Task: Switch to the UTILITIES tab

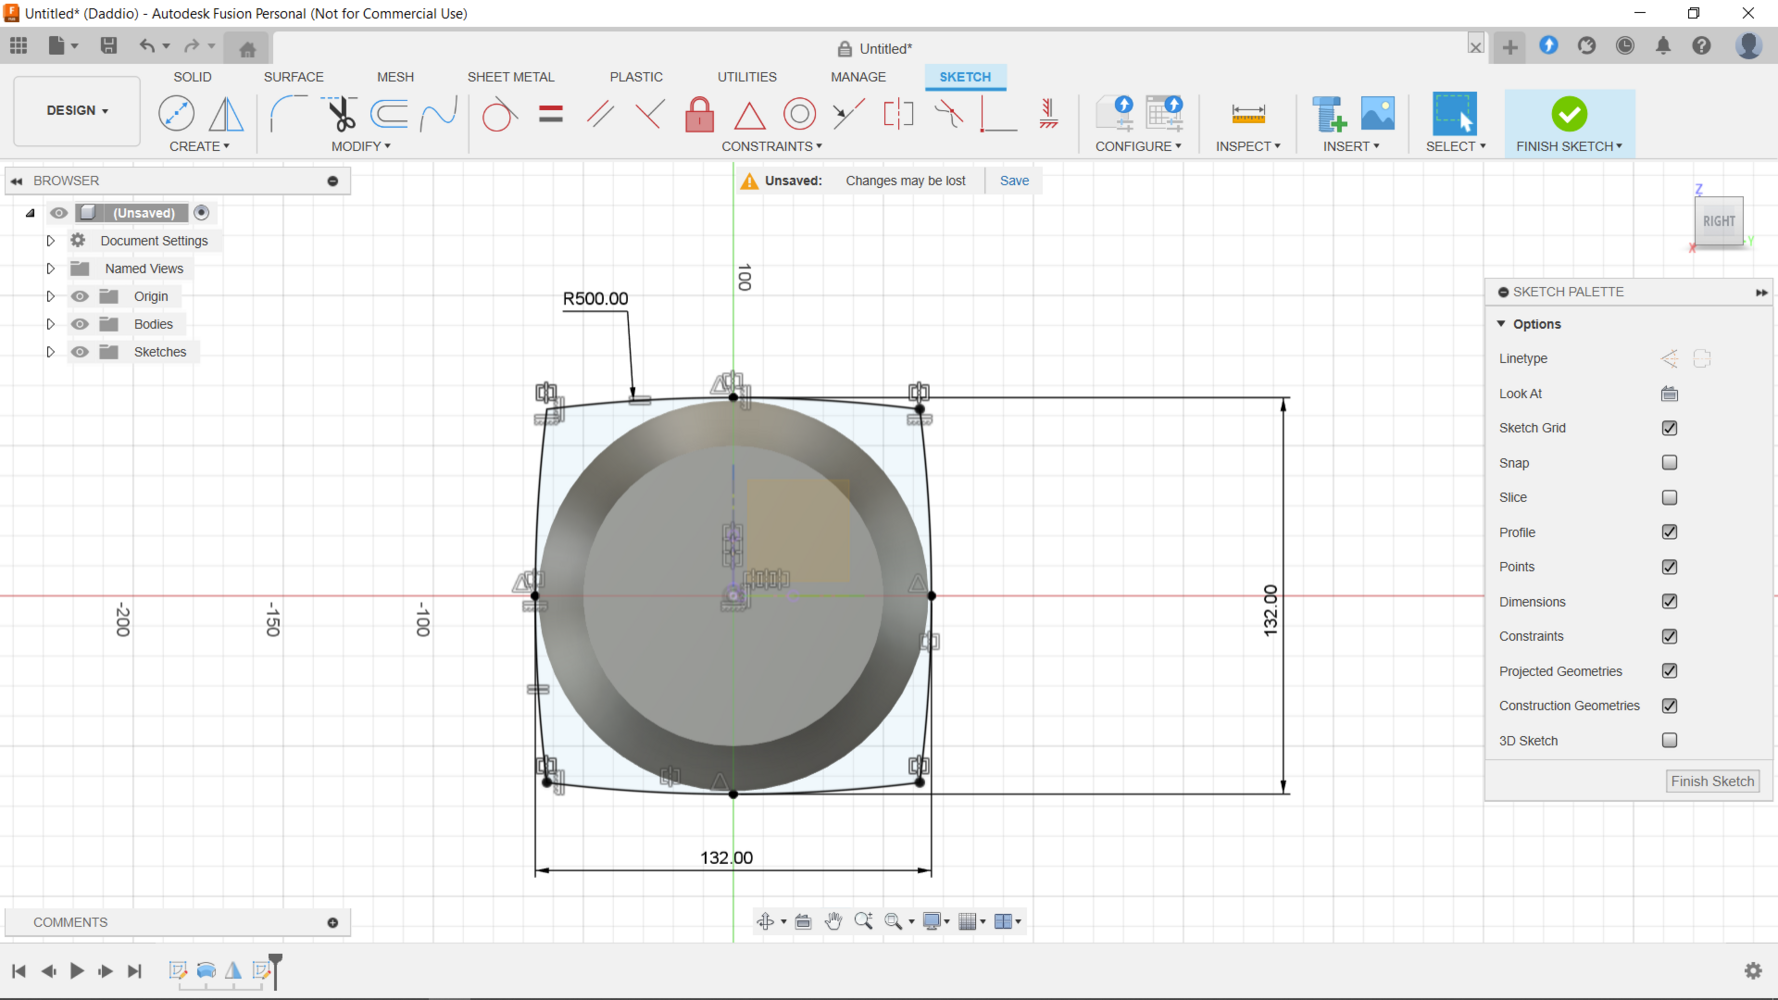Action: tap(747, 77)
